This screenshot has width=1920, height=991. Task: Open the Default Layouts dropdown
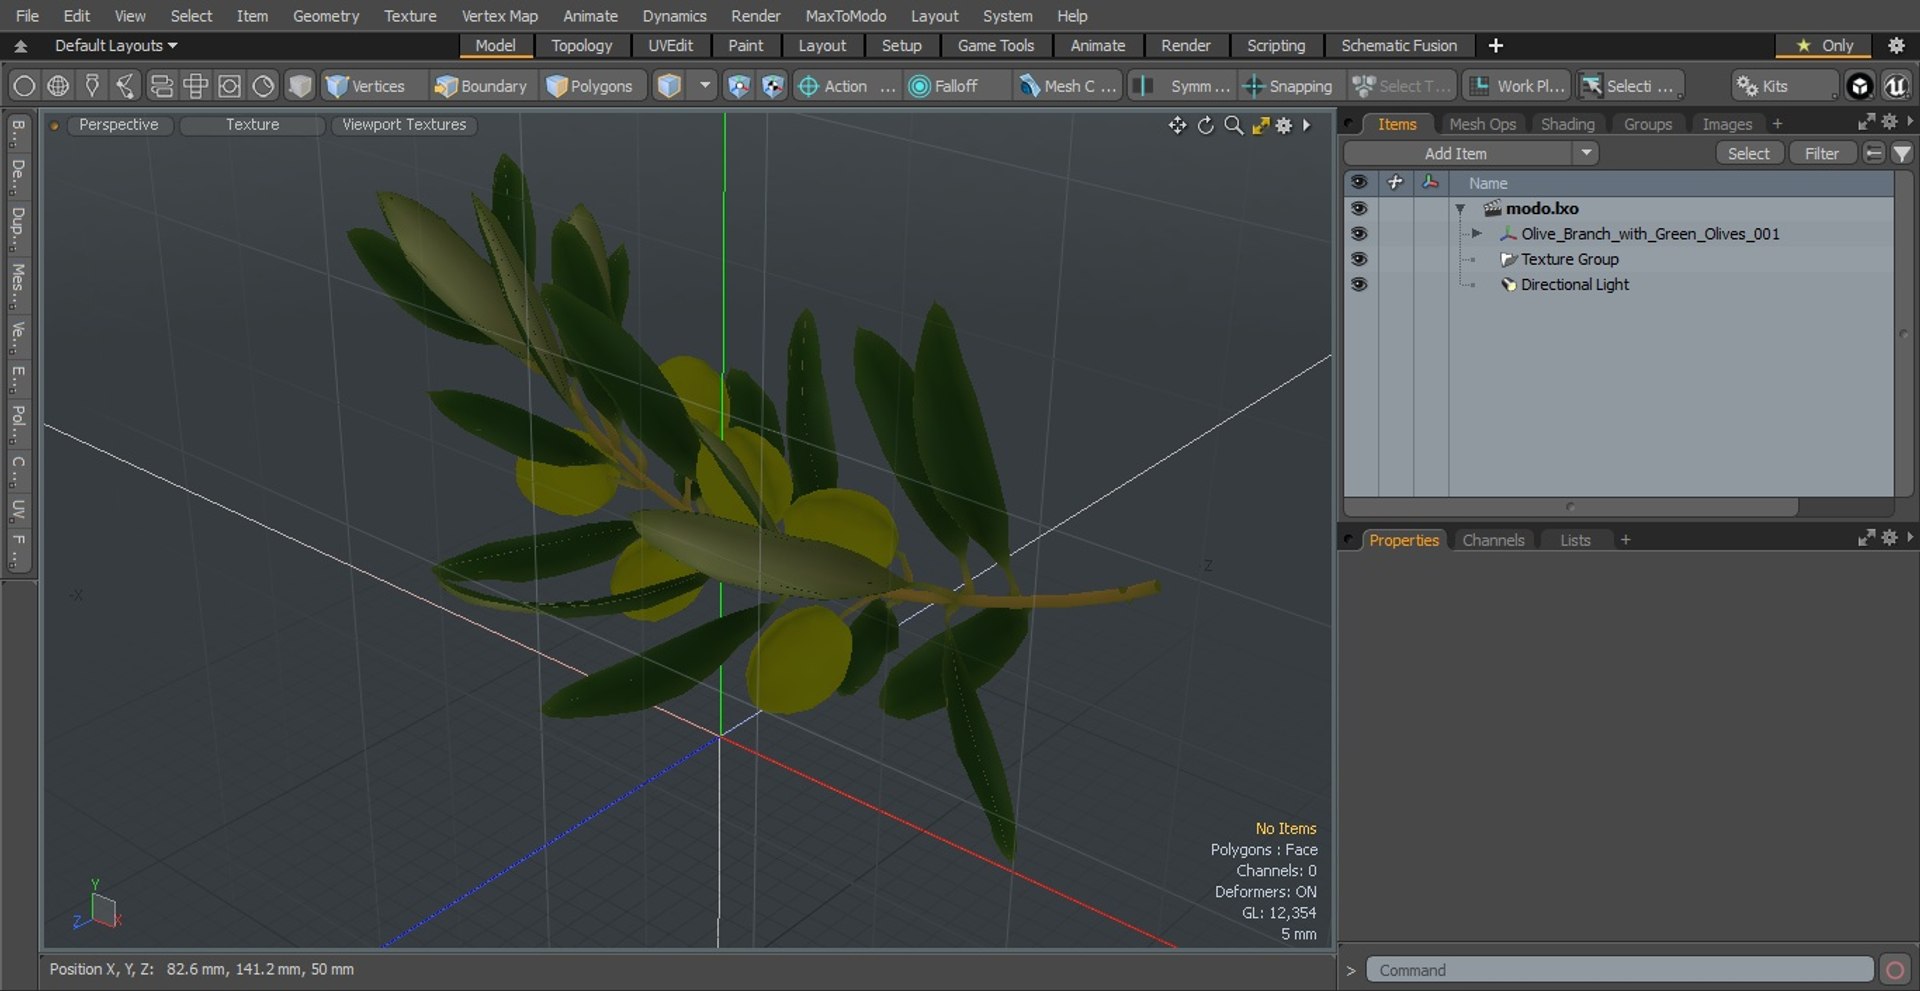click(x=116, y=46)
